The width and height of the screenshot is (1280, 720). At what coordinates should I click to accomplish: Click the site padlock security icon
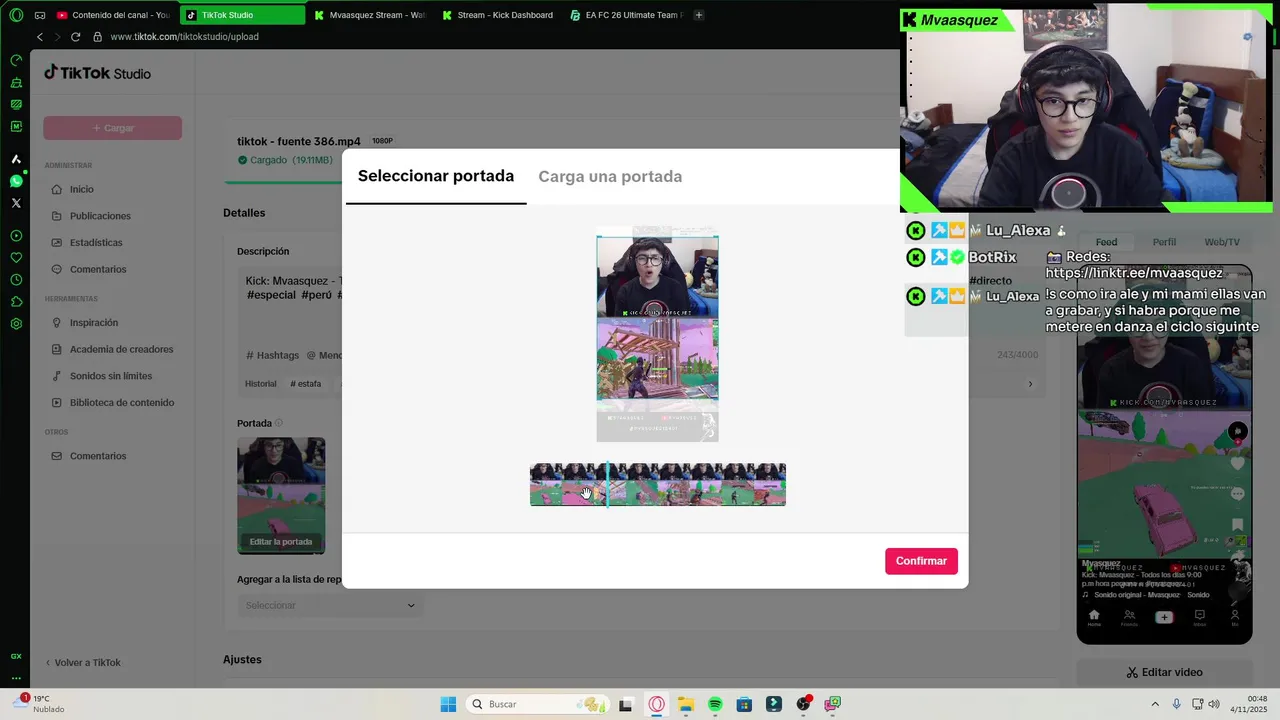click(x=98, y=36)
